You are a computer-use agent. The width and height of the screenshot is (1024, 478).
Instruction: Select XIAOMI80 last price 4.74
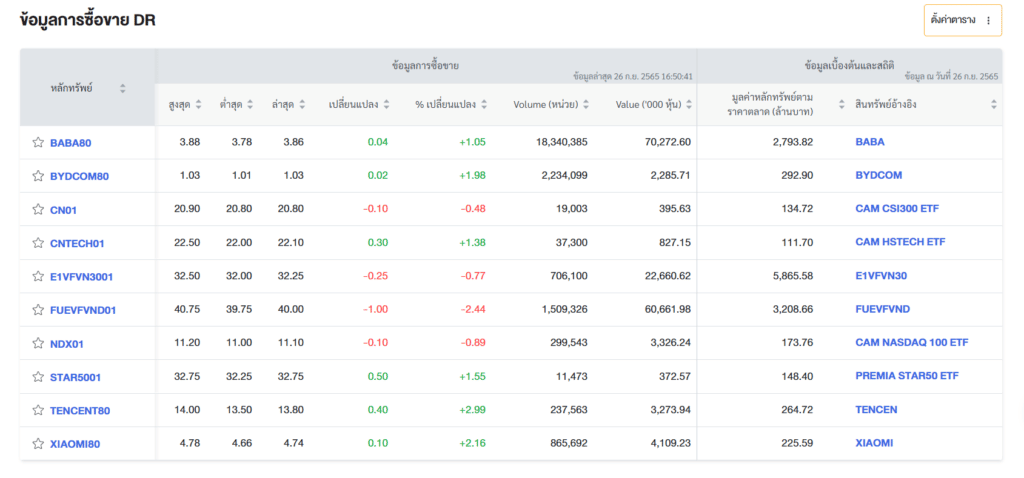pos(293,443)
